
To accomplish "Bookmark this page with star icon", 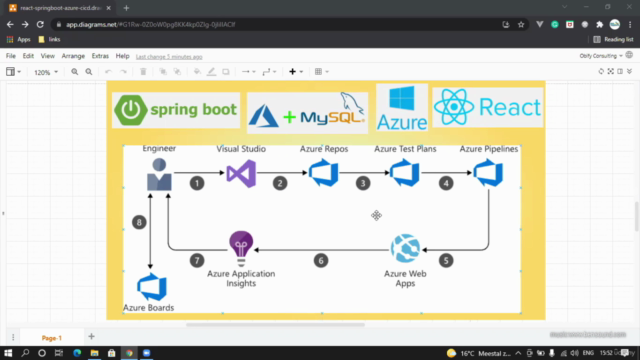I will click(x=521, y=24).
